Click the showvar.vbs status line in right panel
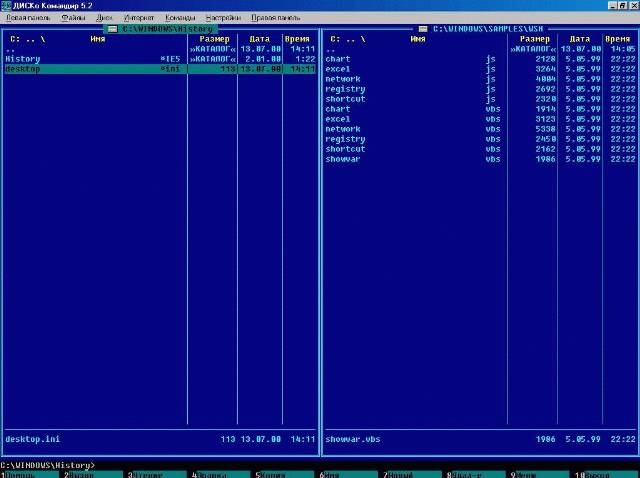Screen dimensions: 640x478 (x=481, y=440)
